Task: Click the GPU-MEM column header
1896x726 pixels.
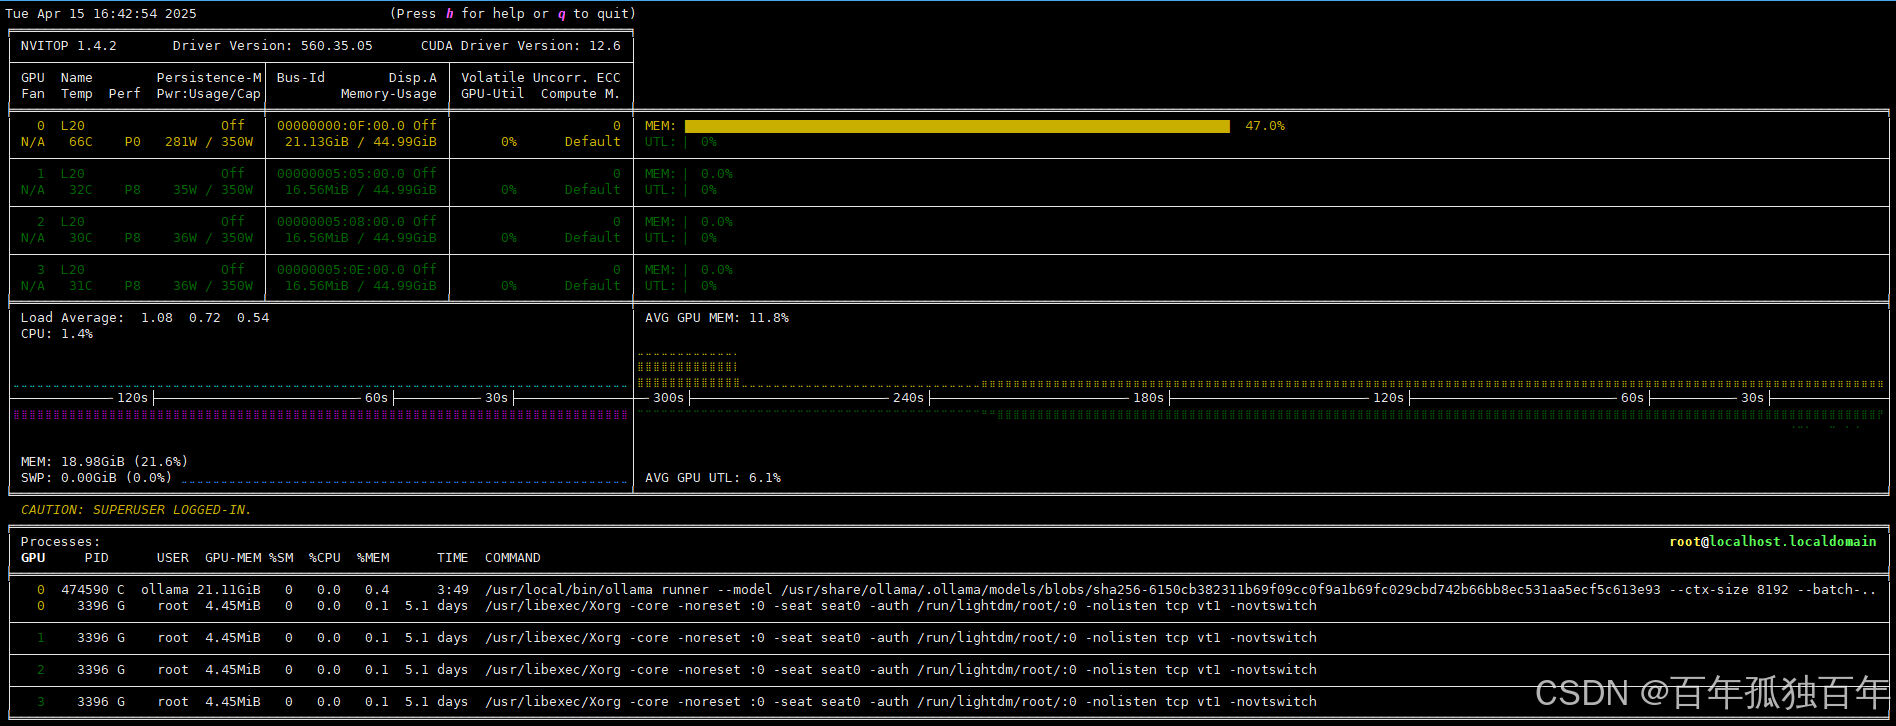Action: [x=233, y=558]
